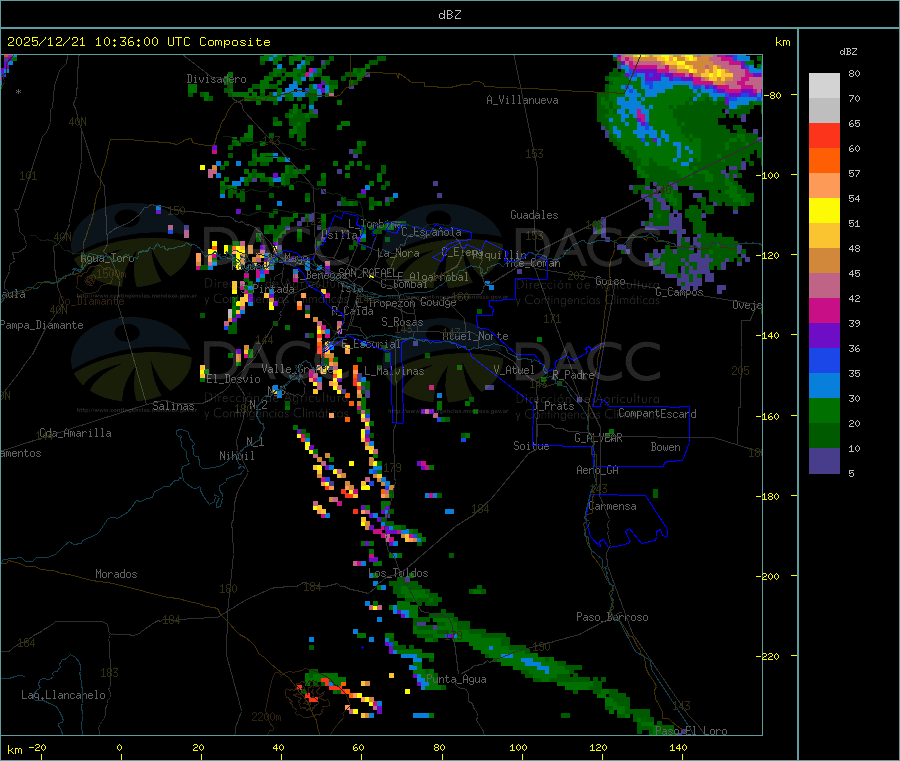The width and height of the screenshot is (900, 761).
Task: Click the La_Nora location label
Action: (x=398, y=253)
